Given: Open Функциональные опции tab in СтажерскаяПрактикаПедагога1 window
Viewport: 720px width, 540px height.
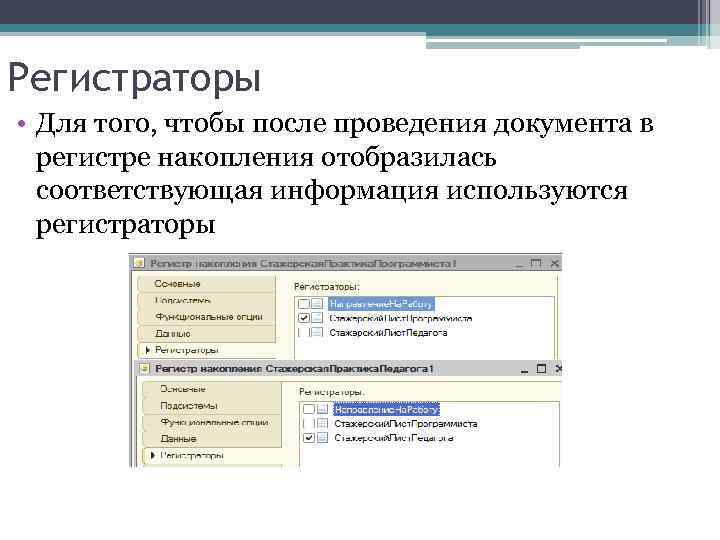Looking at the screenshot, I should (212, 422).
